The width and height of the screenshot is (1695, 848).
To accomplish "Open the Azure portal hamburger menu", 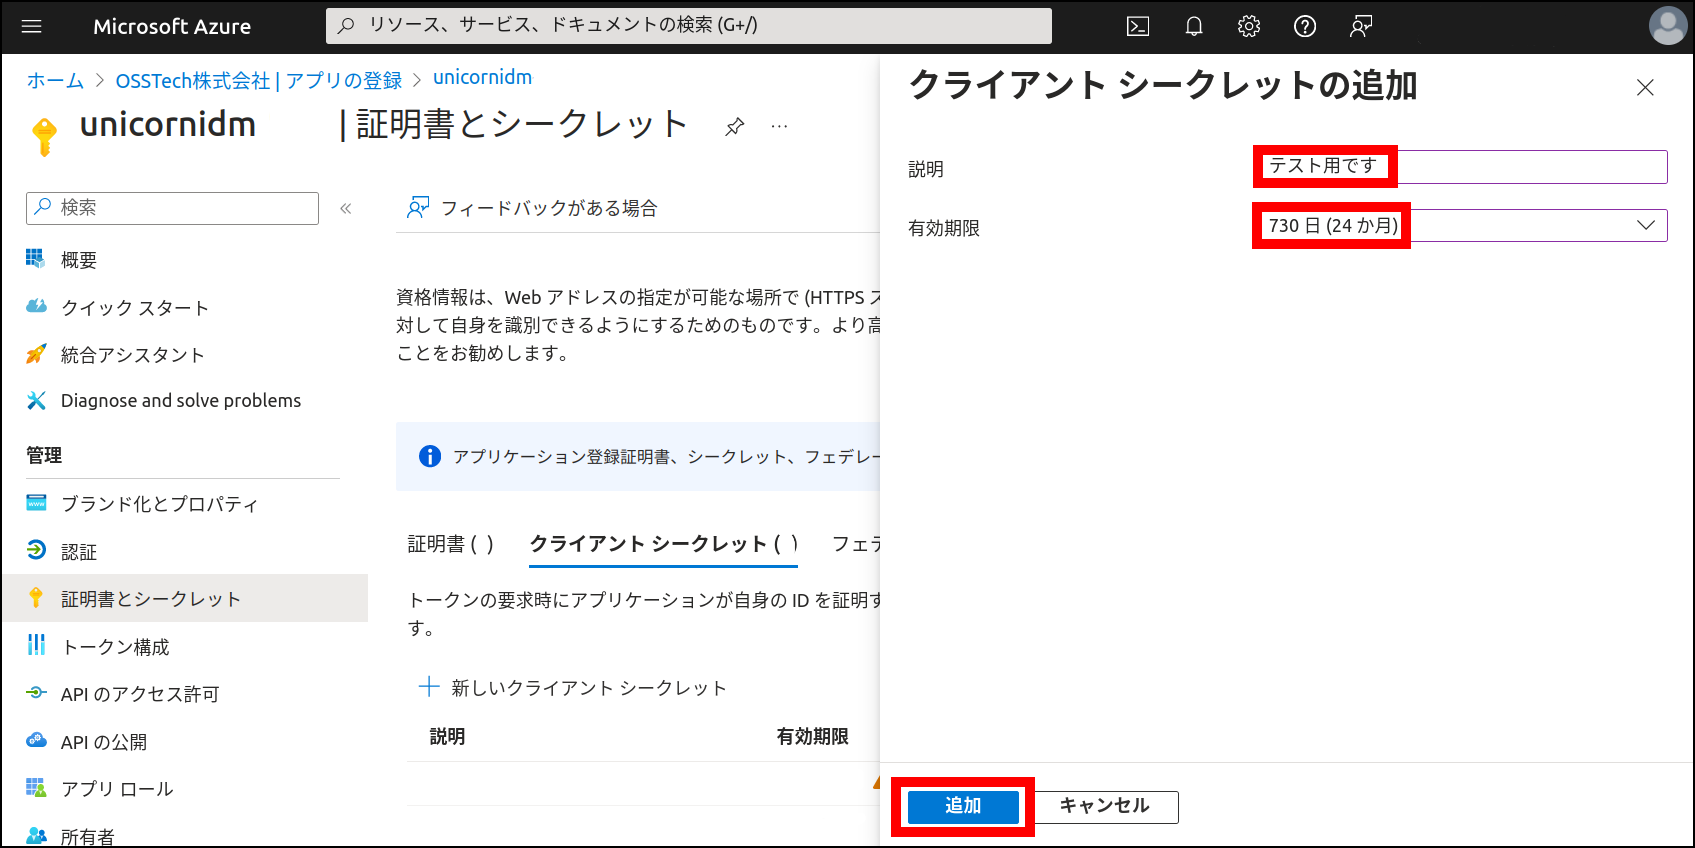I will click(x=32, y=27).
